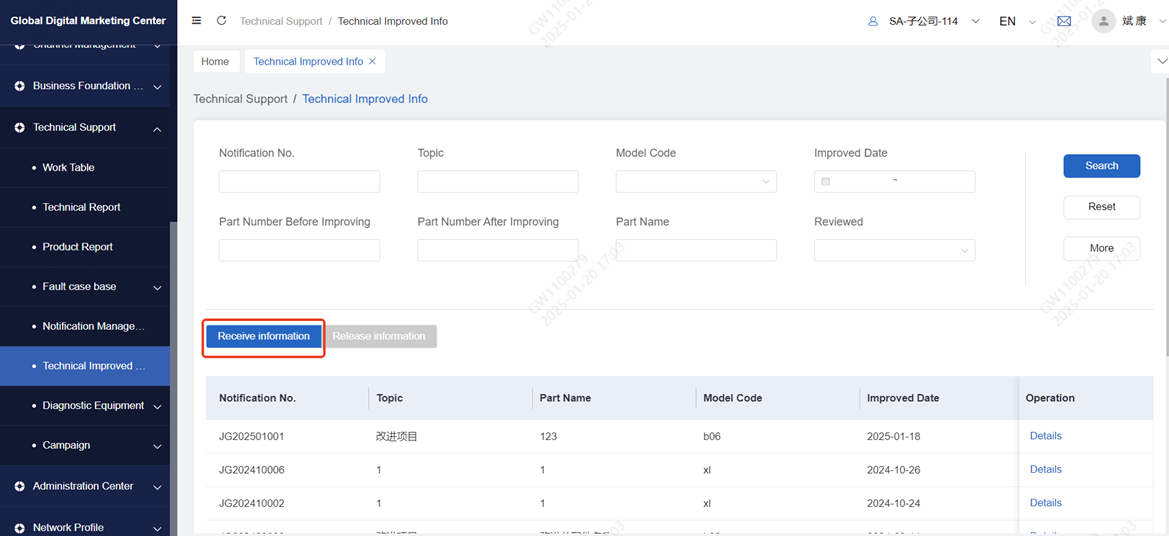The width and height of the screenshot is (1169, 536).
Task: Click the hamburger menu collapse icon
Action: [197, 21]
